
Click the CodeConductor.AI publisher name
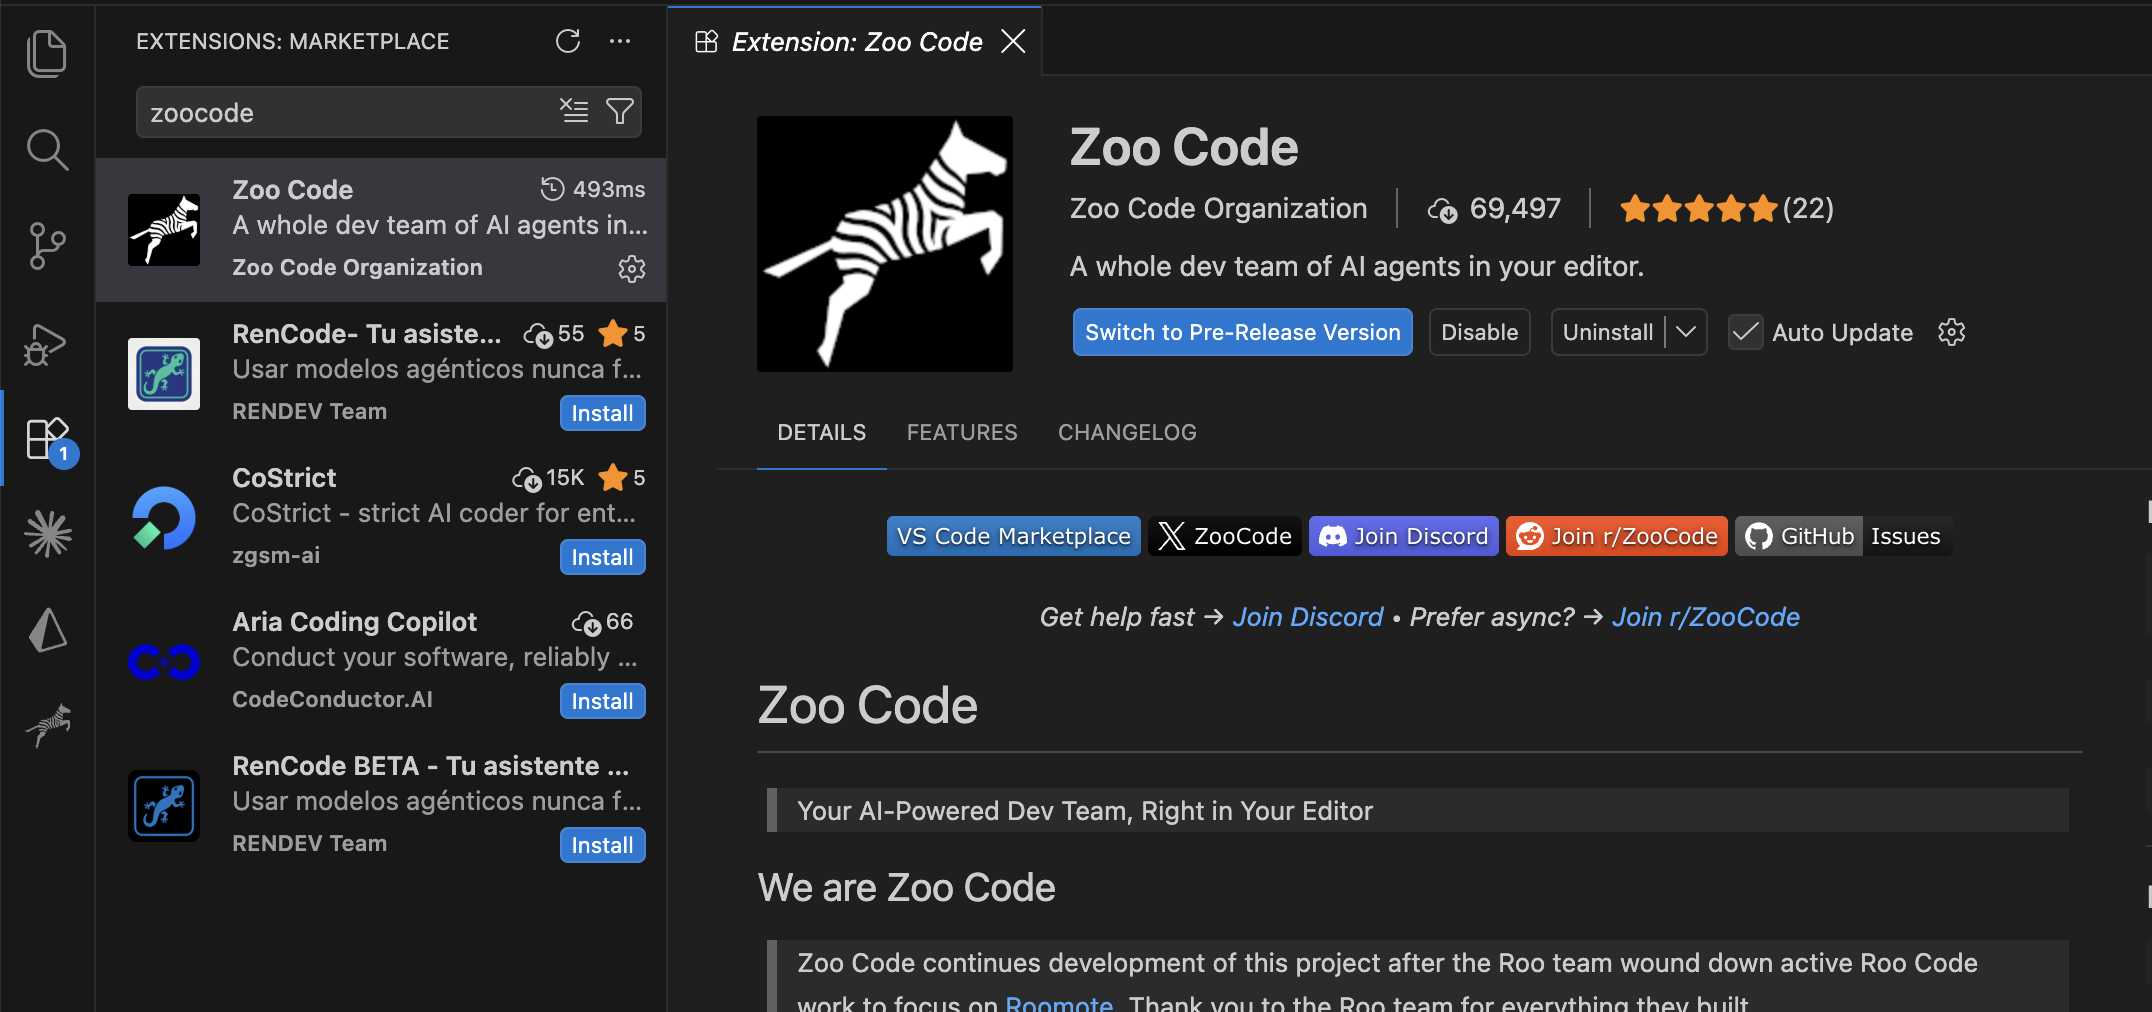tap(333, 699)
